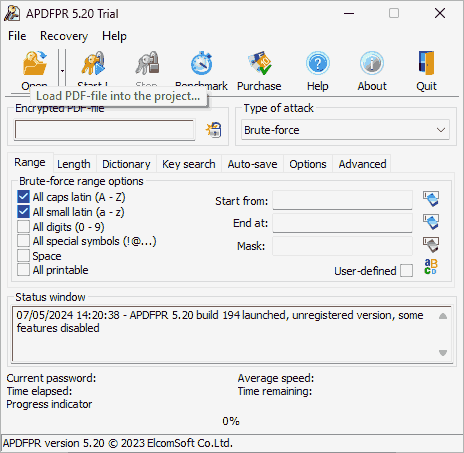Click the Start from input field

tap(342, 200)
